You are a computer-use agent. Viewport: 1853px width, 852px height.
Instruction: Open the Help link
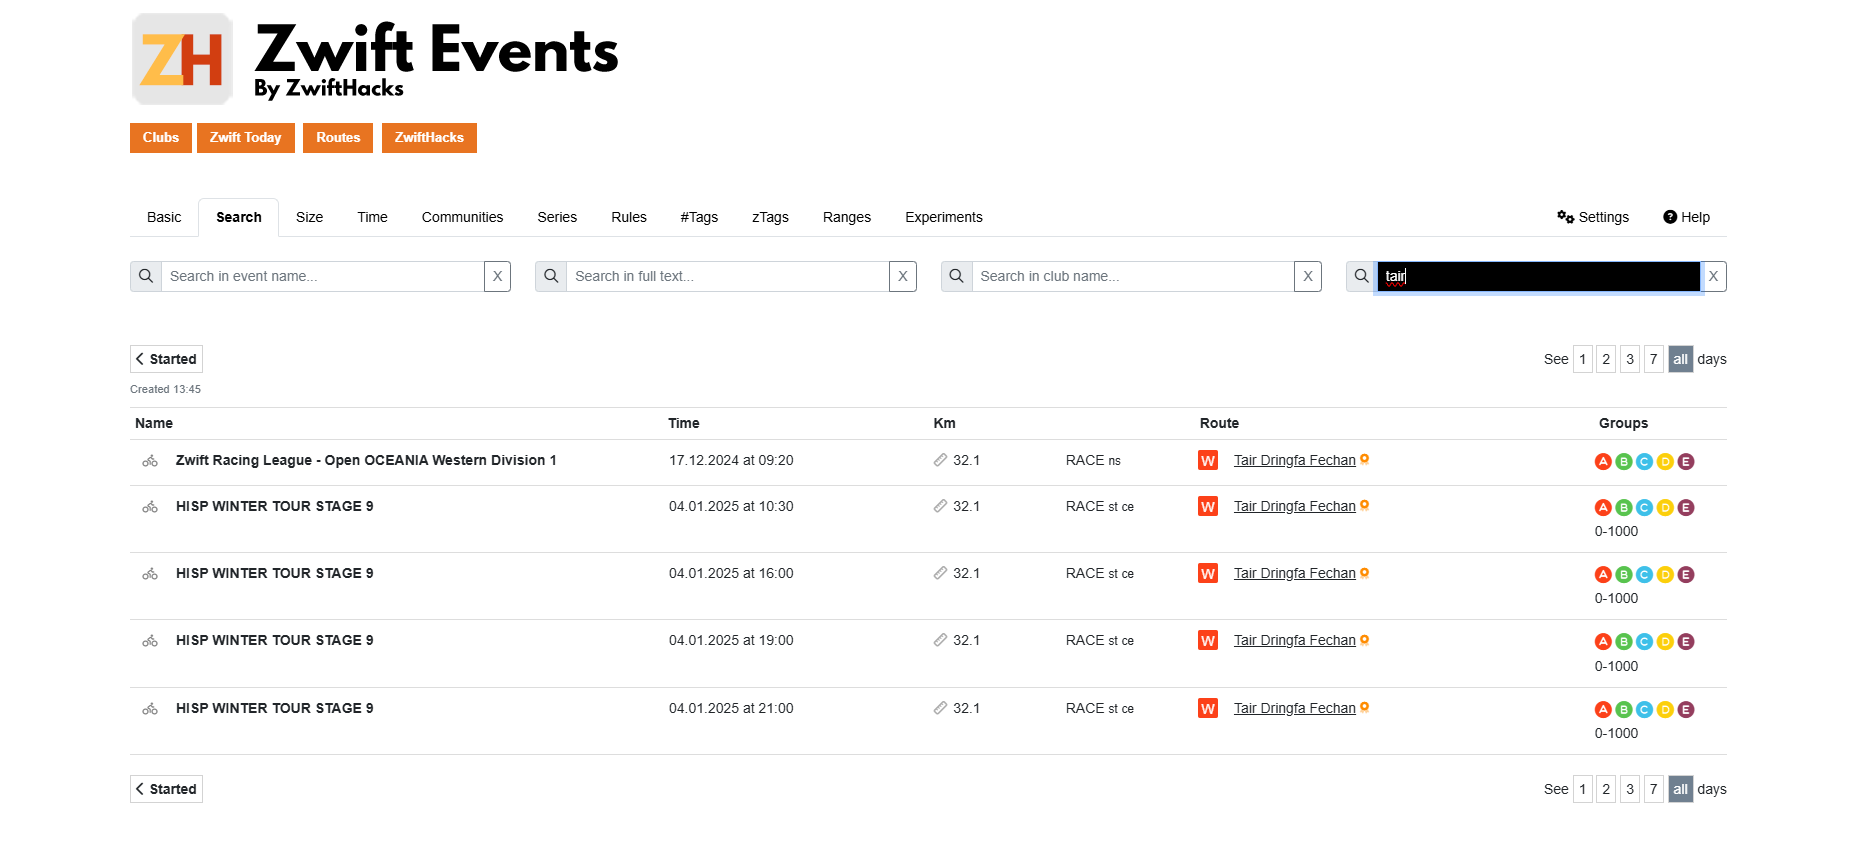tap(1687, 217)
